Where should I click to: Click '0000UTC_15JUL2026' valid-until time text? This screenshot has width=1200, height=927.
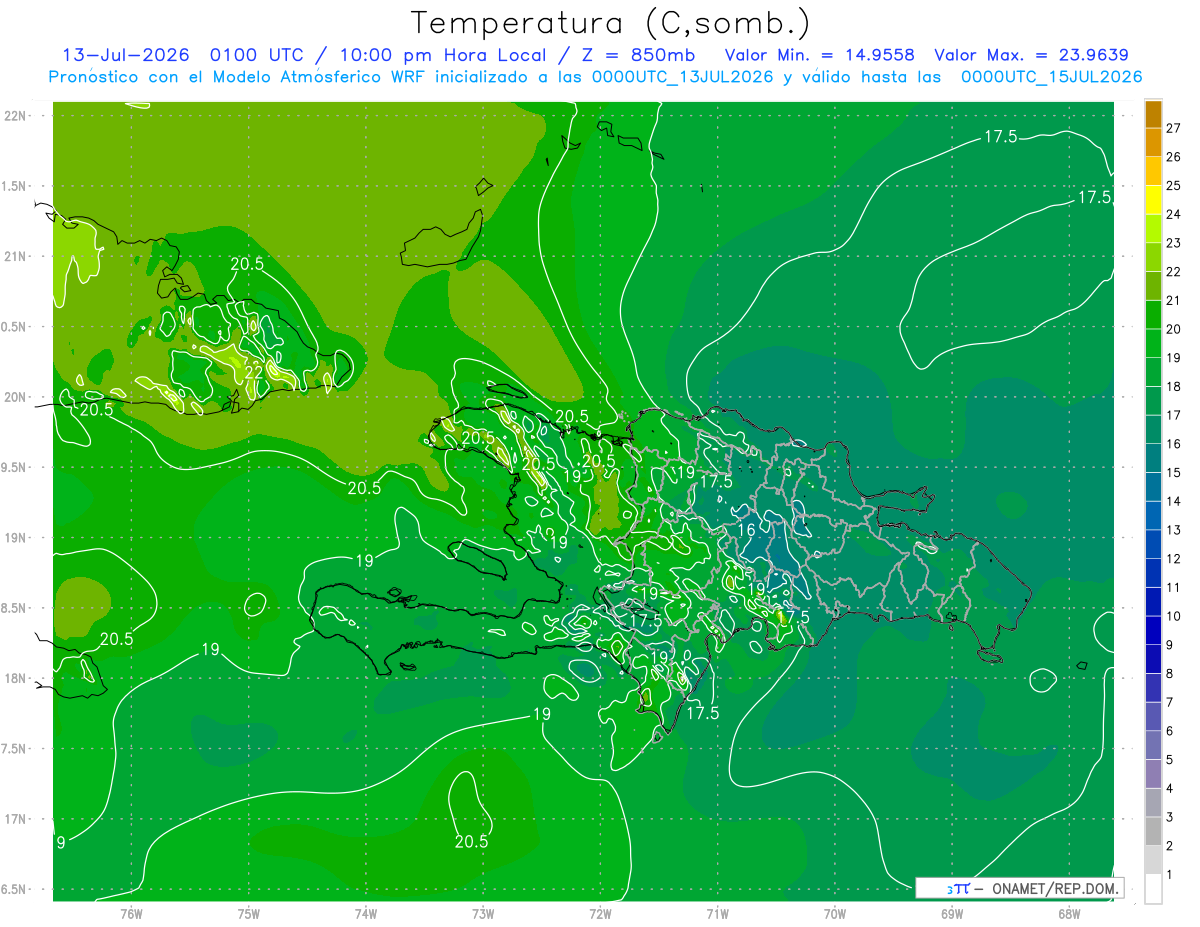[x=1051, y=77]
